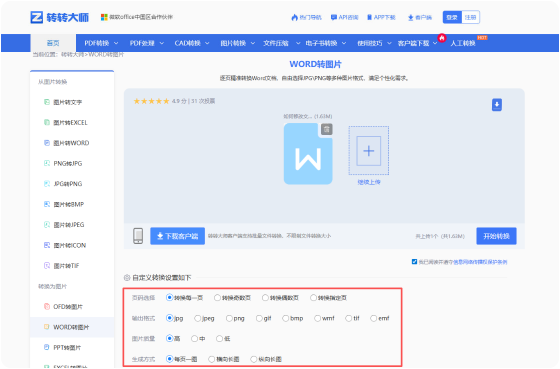
Task: Click the blue download icon at panel top-right
Action: pos(497,105)
